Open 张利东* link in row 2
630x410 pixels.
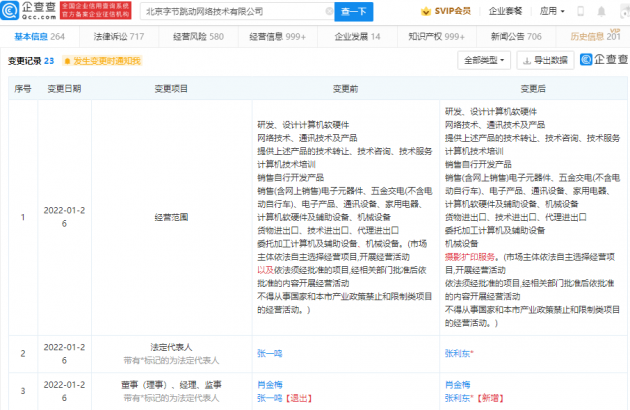click(x=459, y=353)
